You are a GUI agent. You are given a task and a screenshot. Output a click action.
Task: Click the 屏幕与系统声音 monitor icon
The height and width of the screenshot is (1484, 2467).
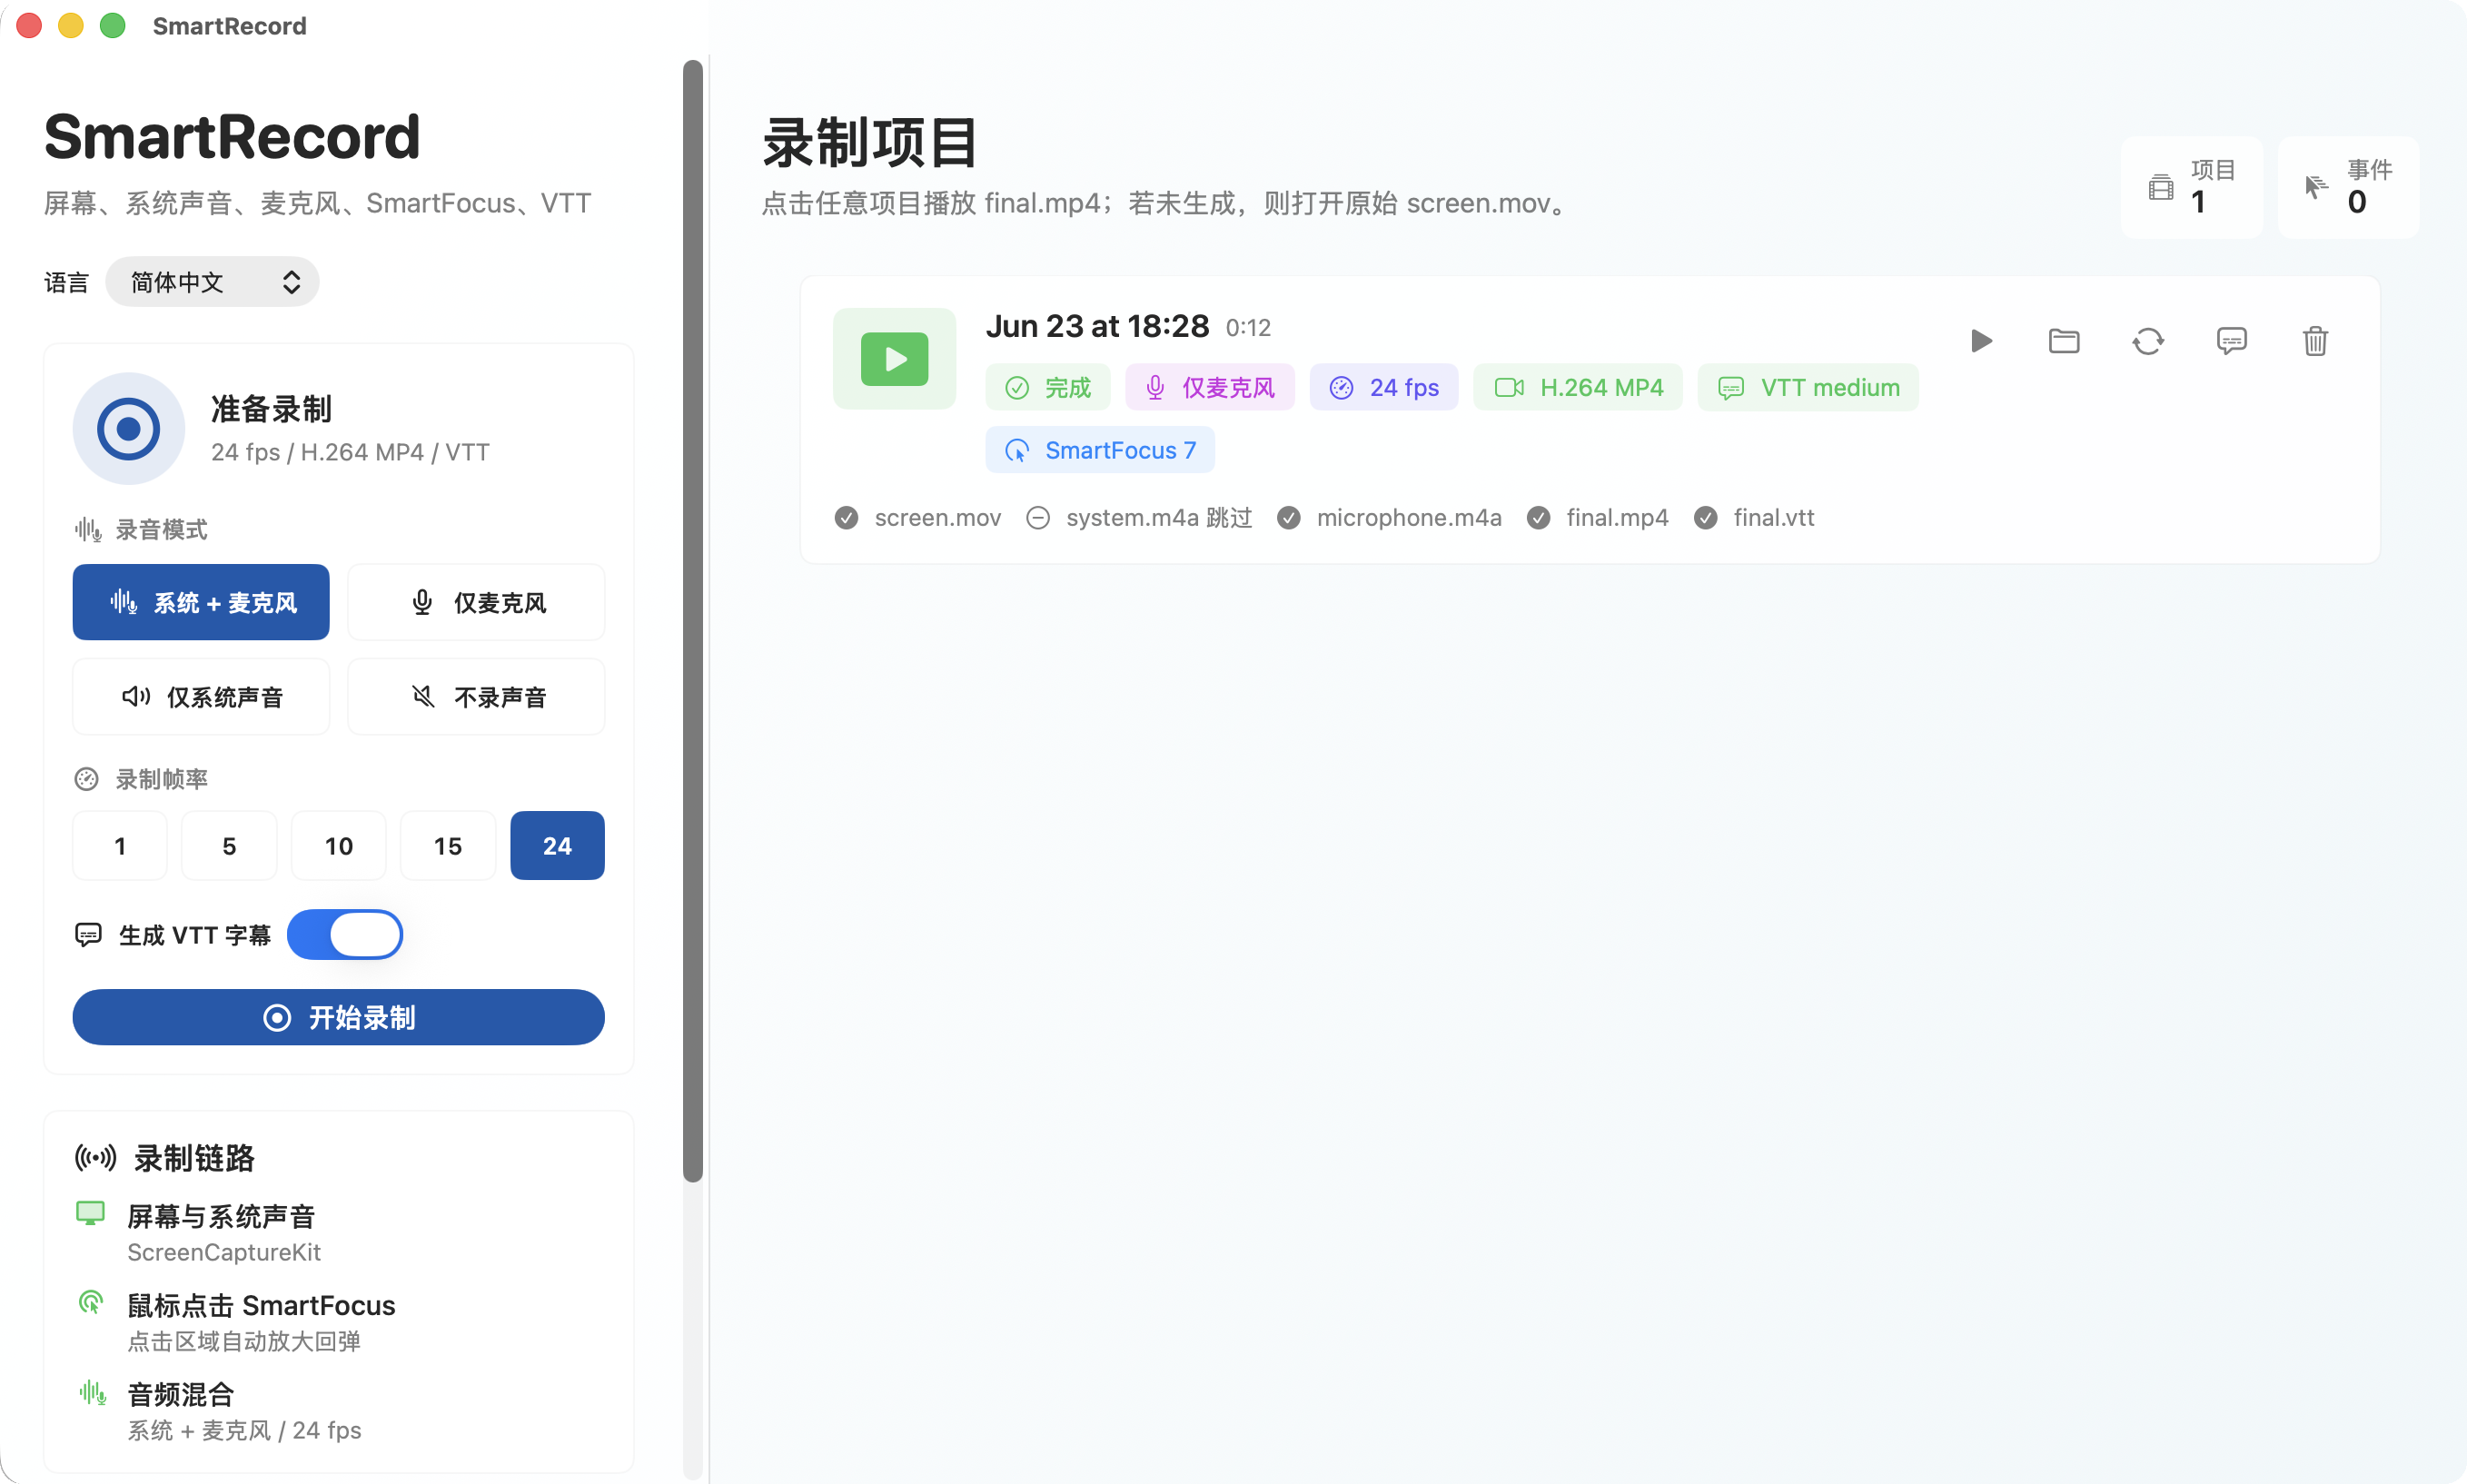pyautogui.click(x=91, y=1214)
